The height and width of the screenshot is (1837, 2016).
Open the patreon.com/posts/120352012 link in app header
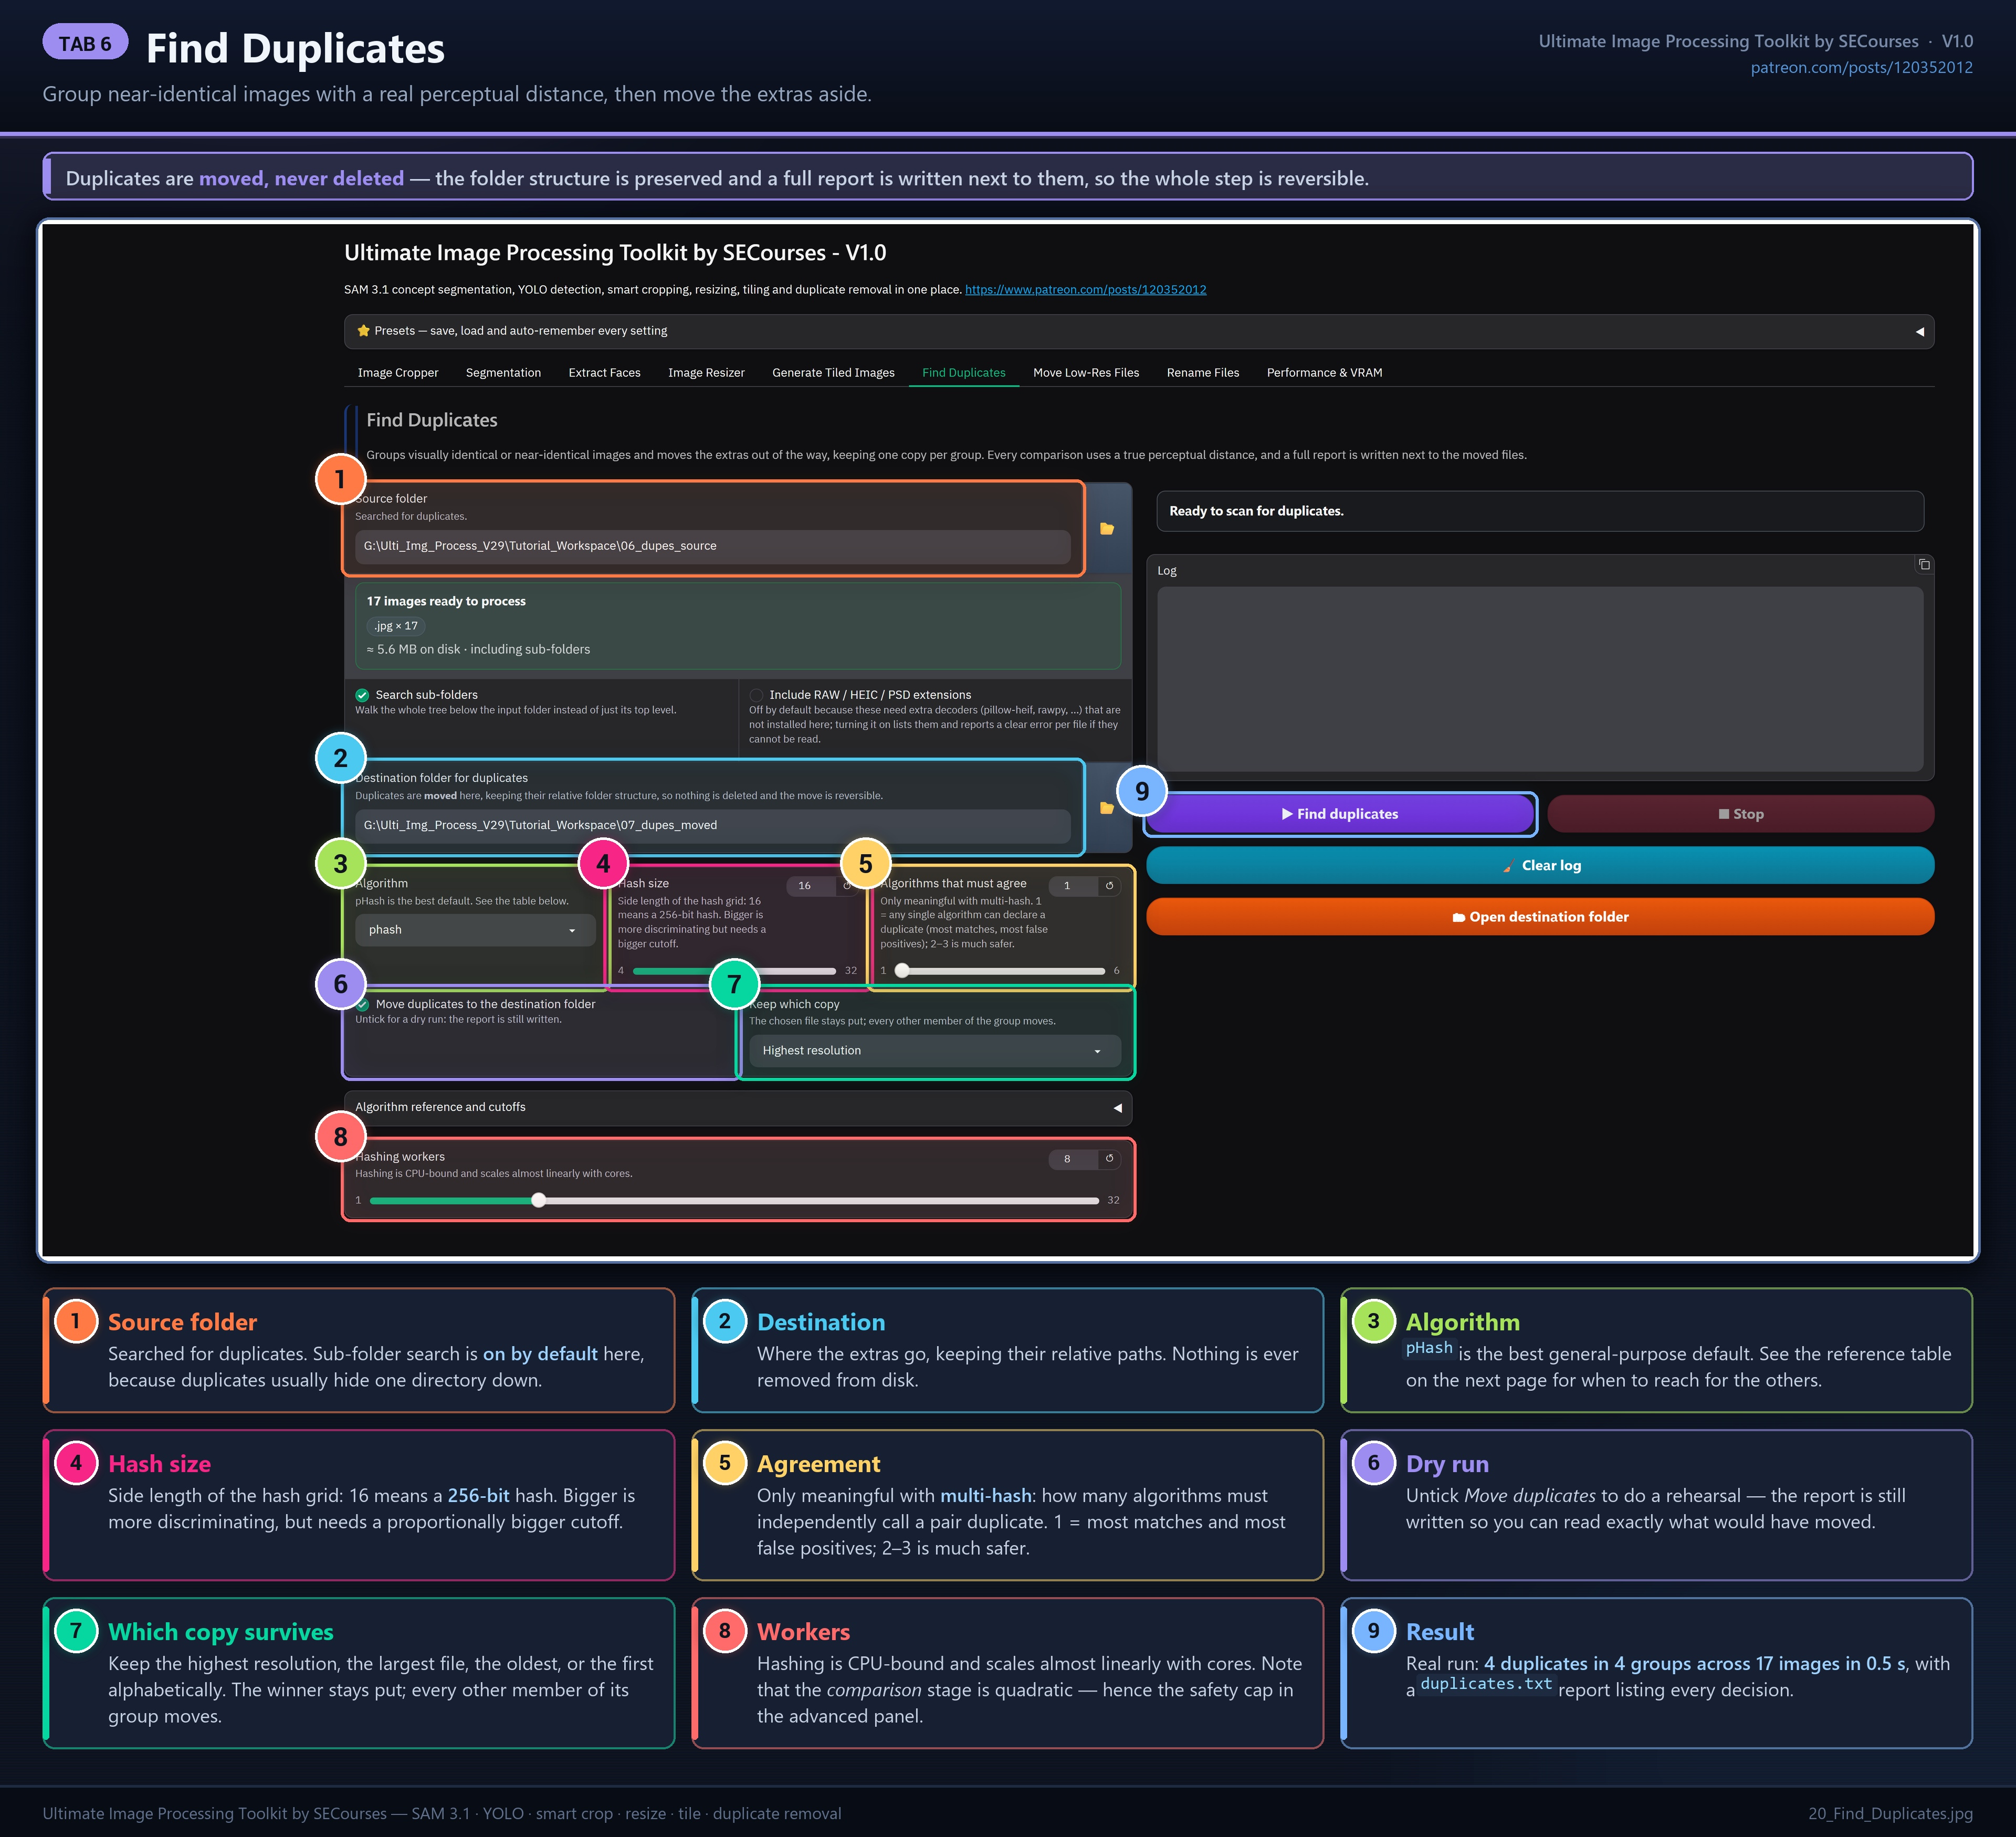coord(1085,290)
